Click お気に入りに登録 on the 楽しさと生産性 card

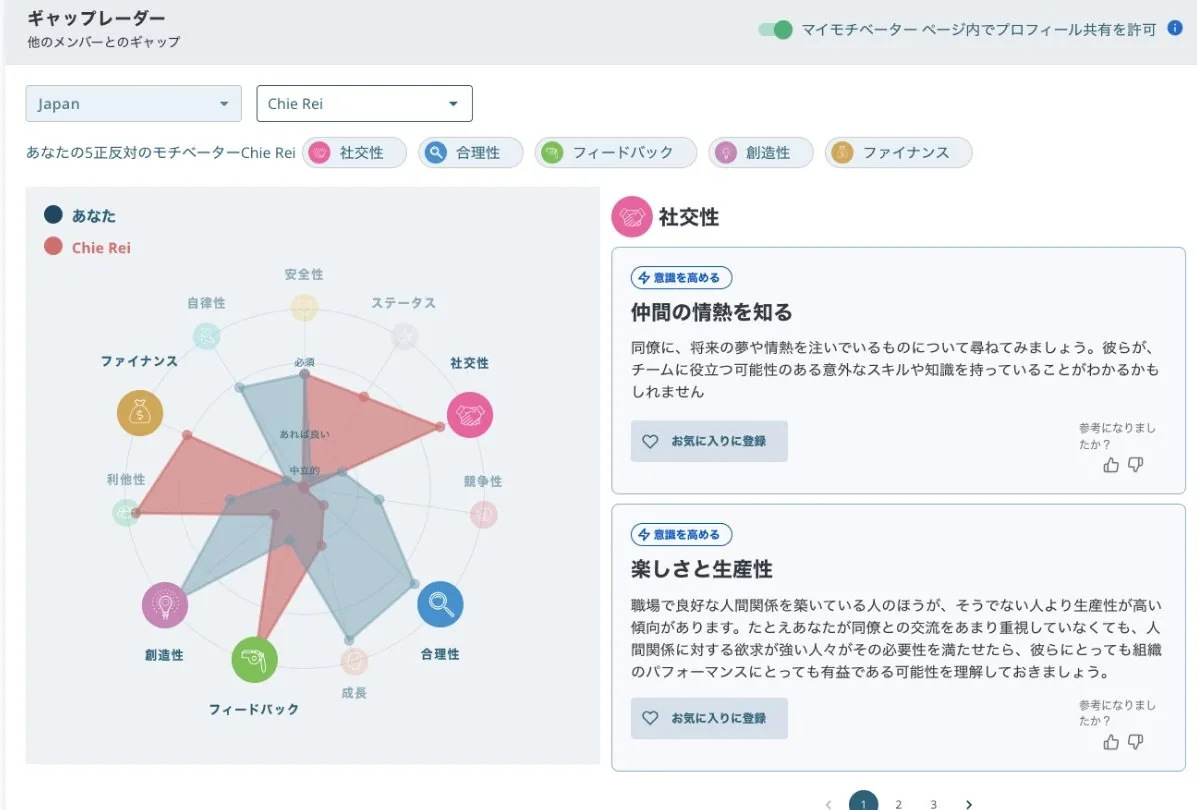click(x=708, y=718)
